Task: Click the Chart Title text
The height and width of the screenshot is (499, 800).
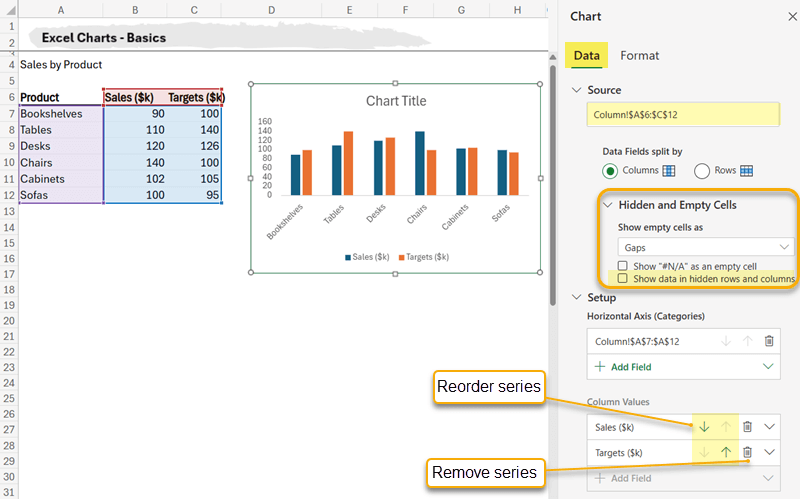Action: [x=396, y=101]
